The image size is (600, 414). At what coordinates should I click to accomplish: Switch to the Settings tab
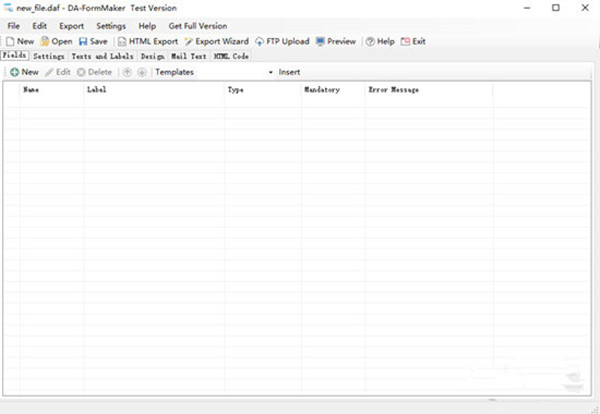49,56
